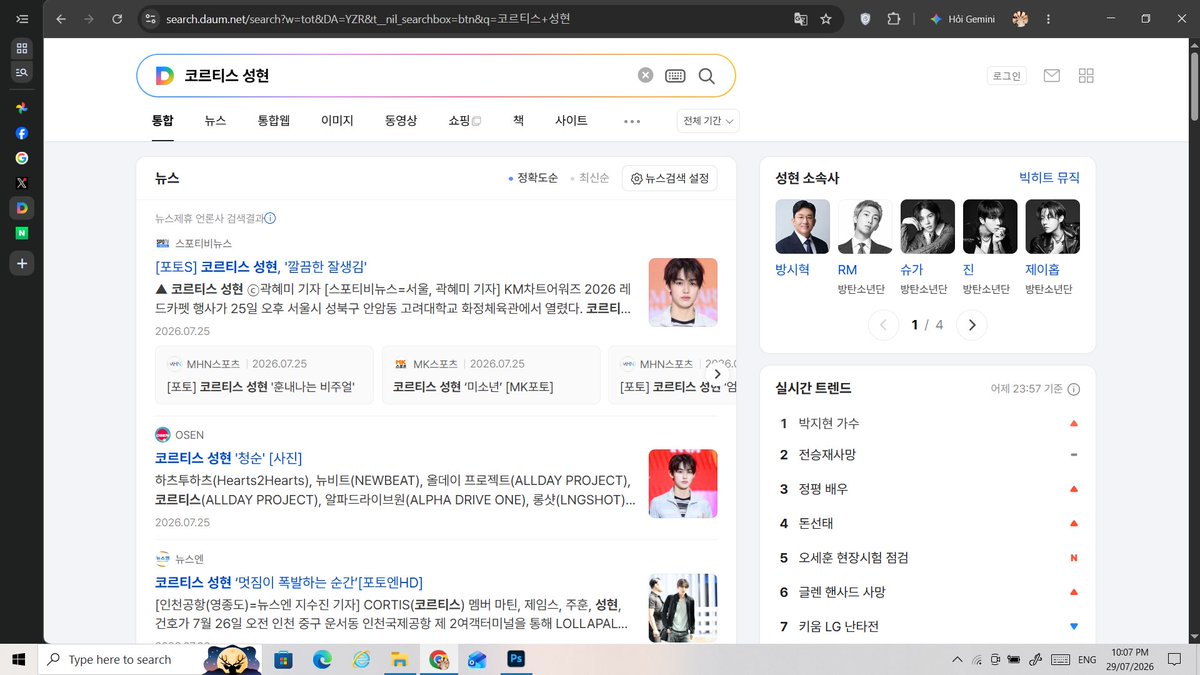The height and width of the screenshot is (675, 1200).
Task: Open X shortcut in side panel
Action: (22, 183)
